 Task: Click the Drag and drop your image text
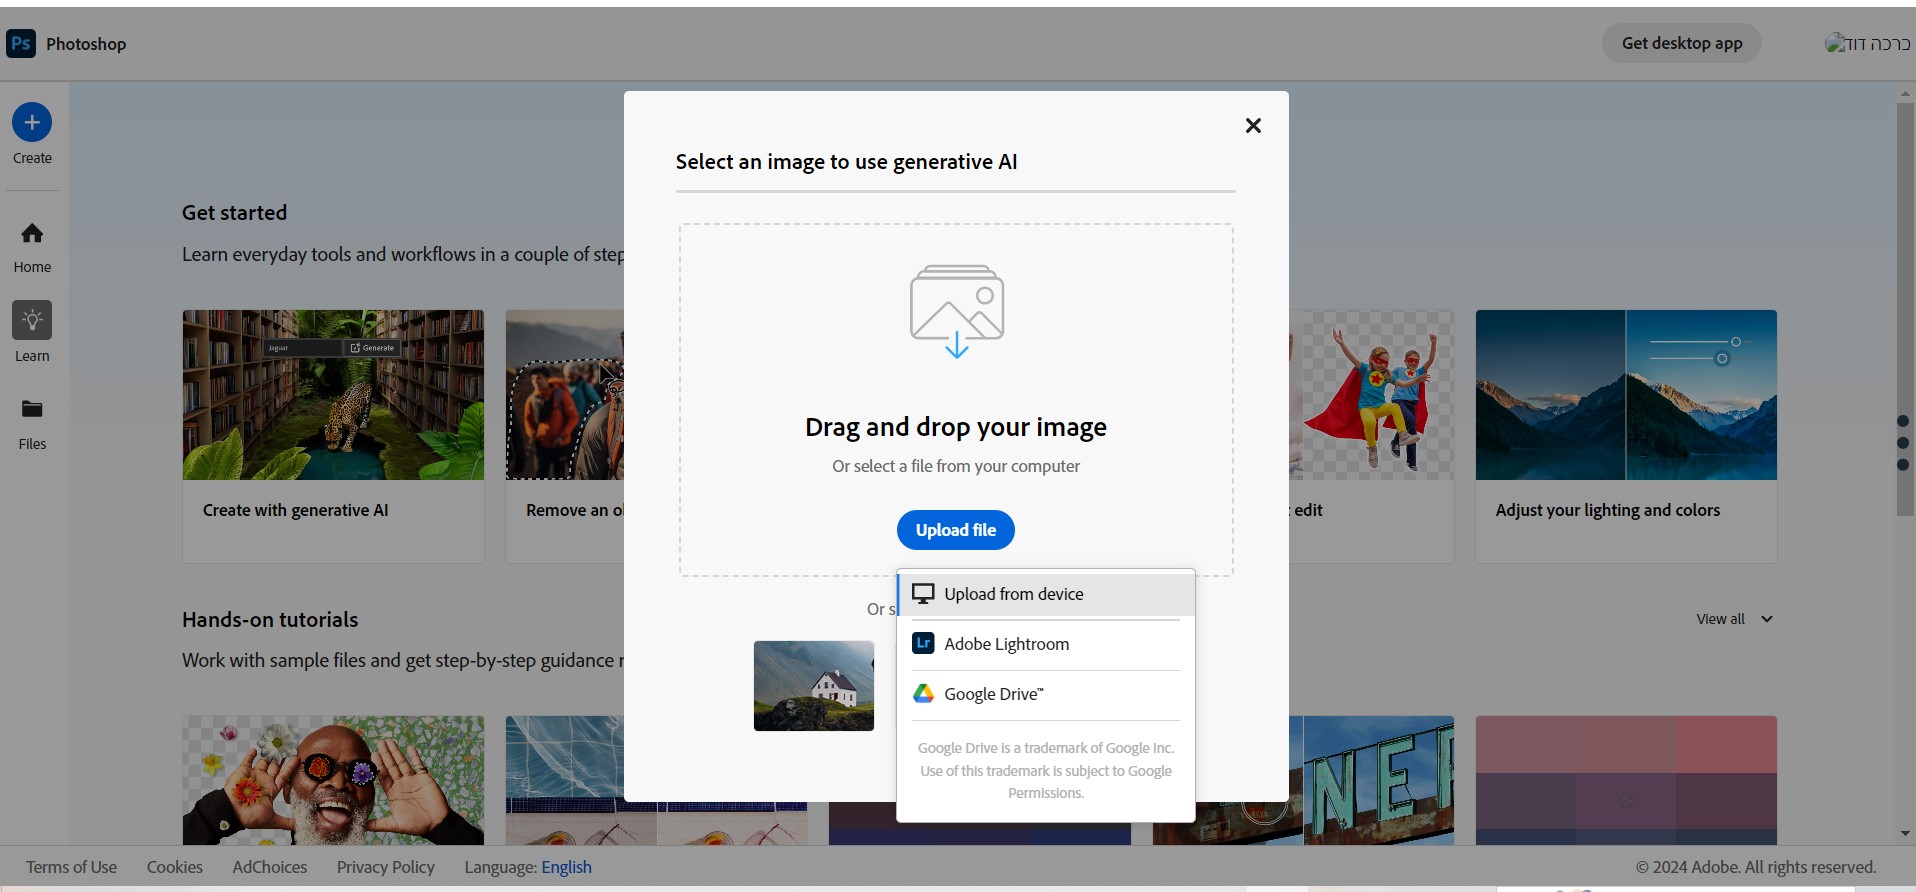[x=956, y=427]
